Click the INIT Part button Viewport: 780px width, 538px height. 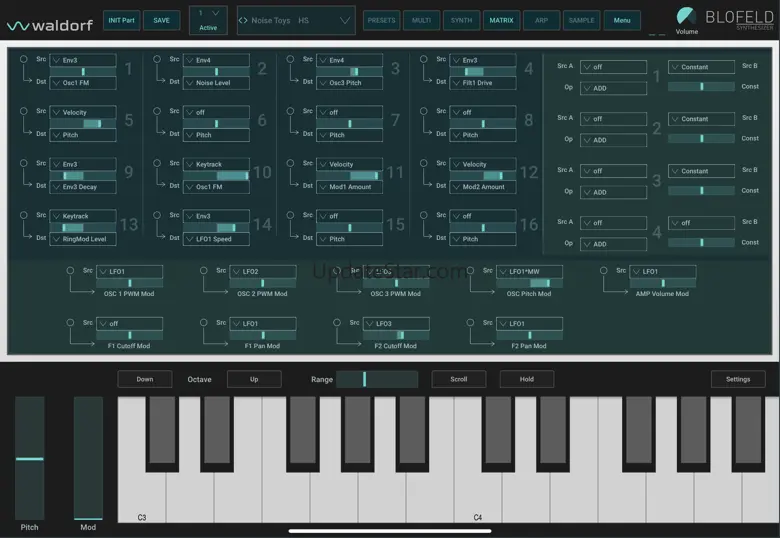point(121,20)
